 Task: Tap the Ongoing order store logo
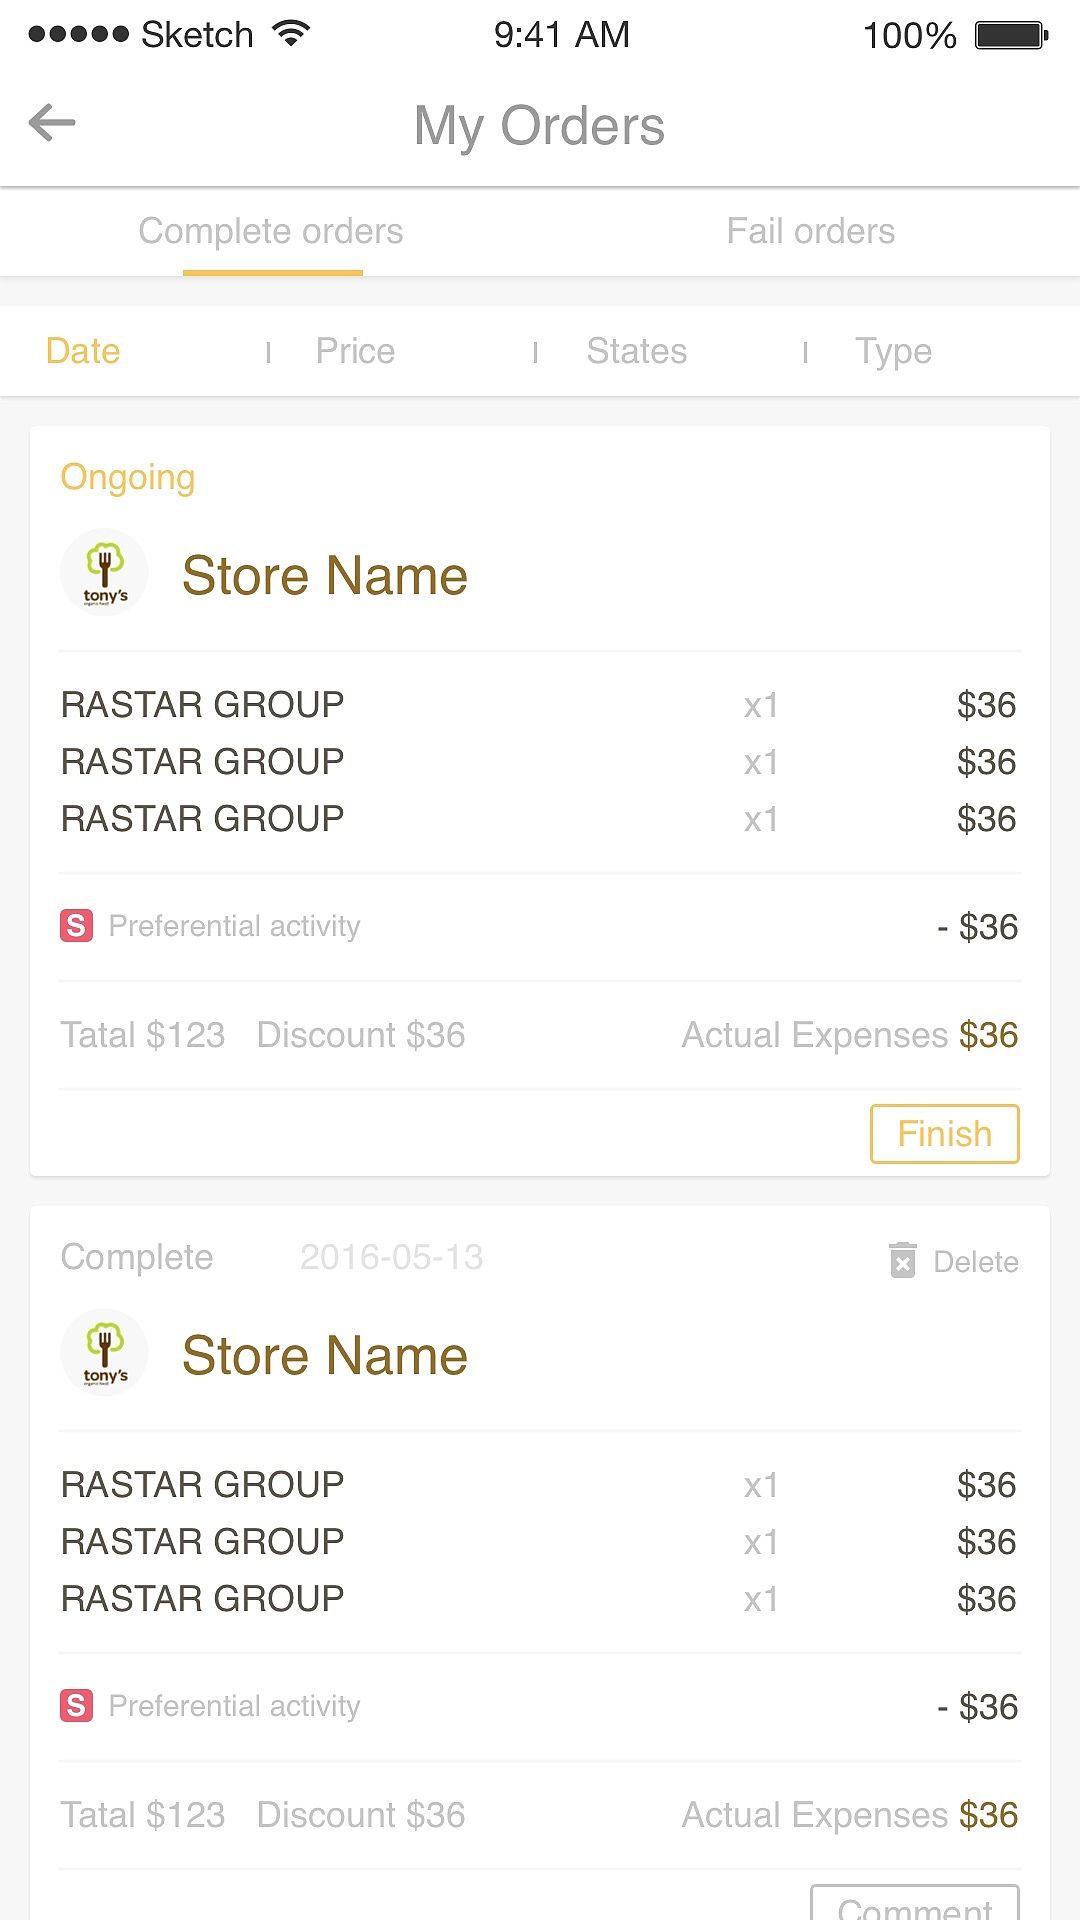[105, 573]
